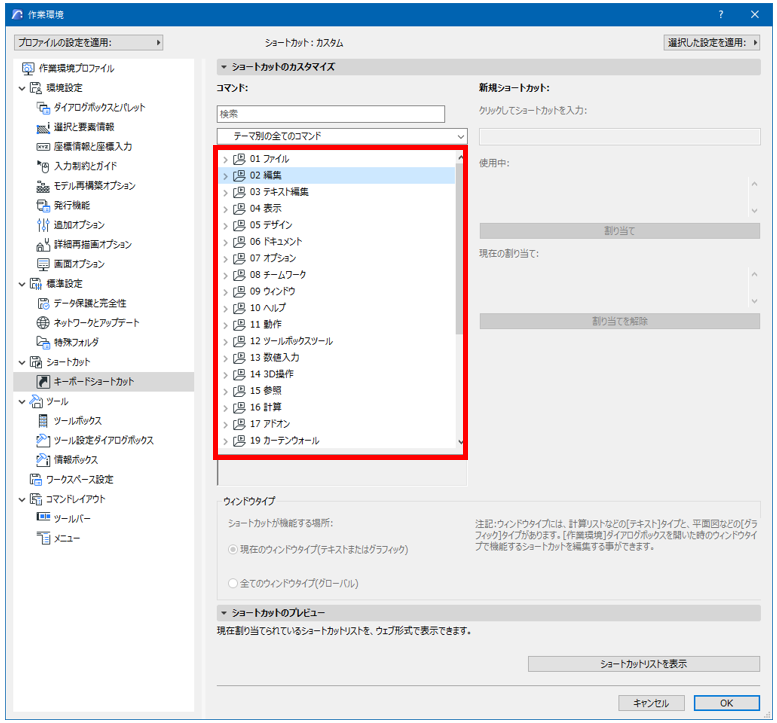
Task: Click the ツールボックス icon
Action: coord(44,421)
